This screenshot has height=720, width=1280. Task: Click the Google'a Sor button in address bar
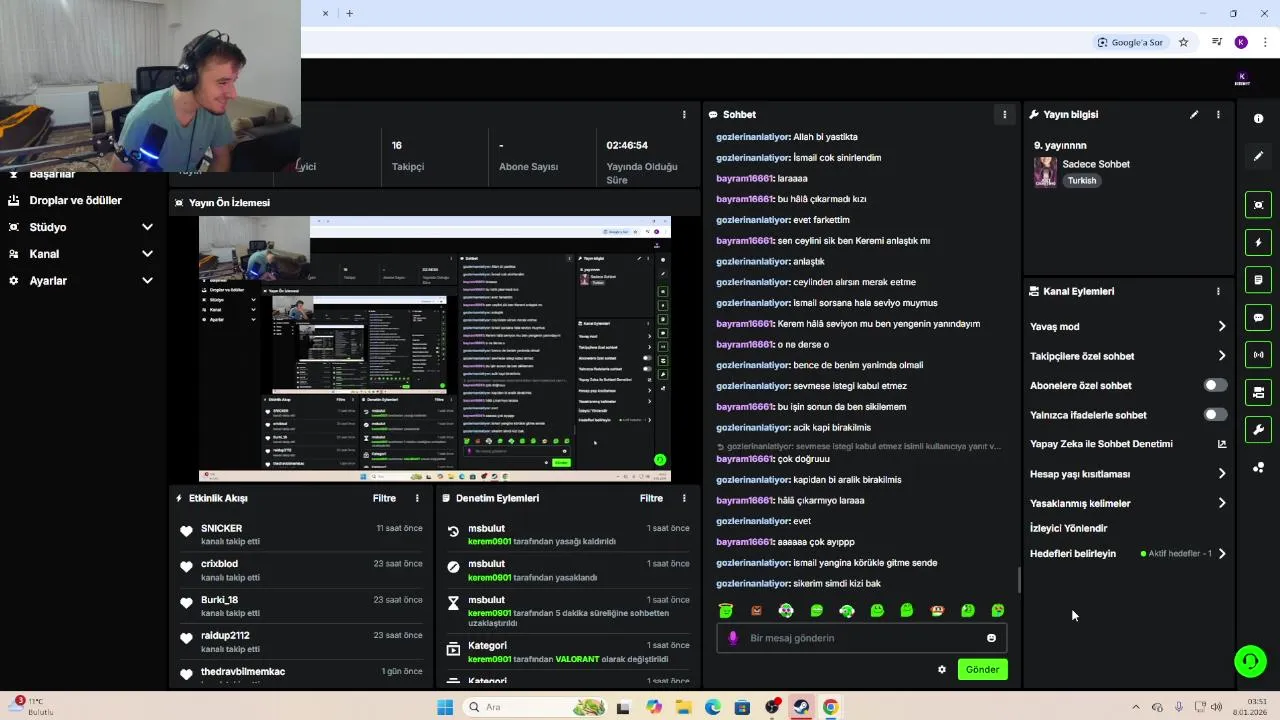pyautogui.click(x=1130, y=42)
